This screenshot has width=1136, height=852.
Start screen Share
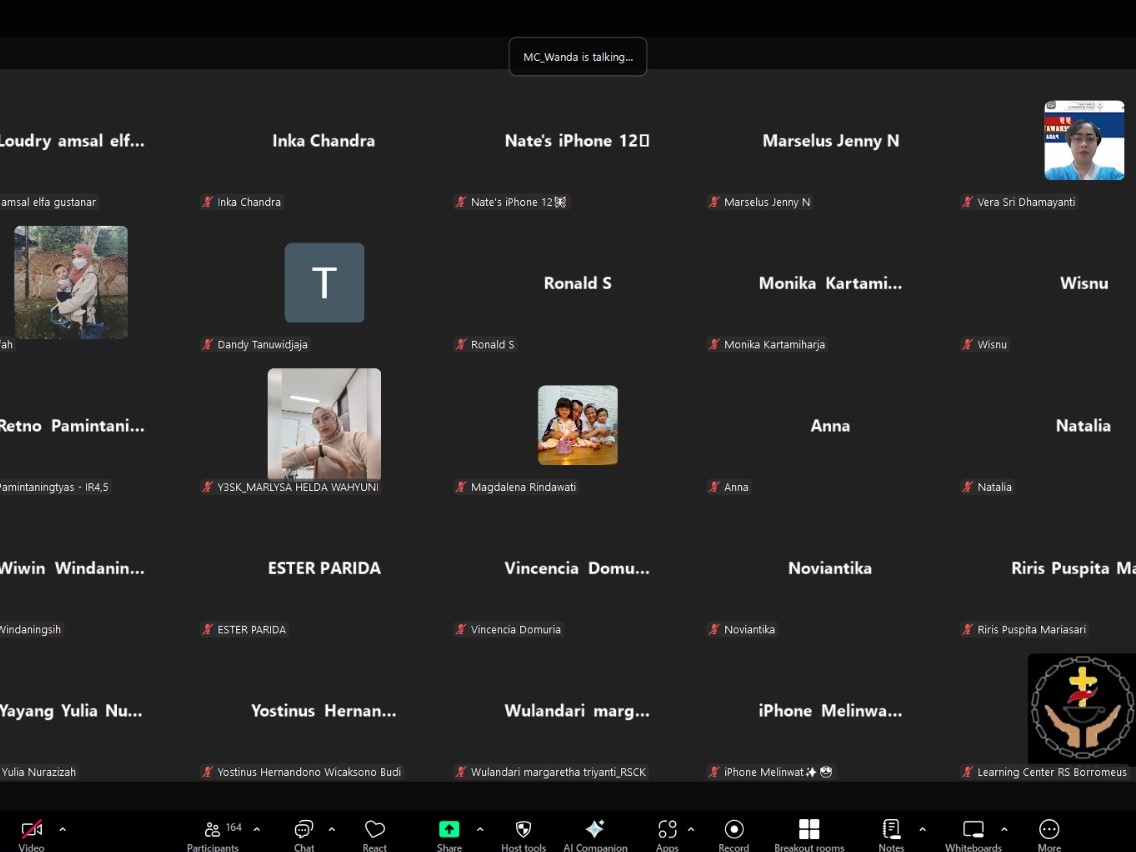click(449, 830)
